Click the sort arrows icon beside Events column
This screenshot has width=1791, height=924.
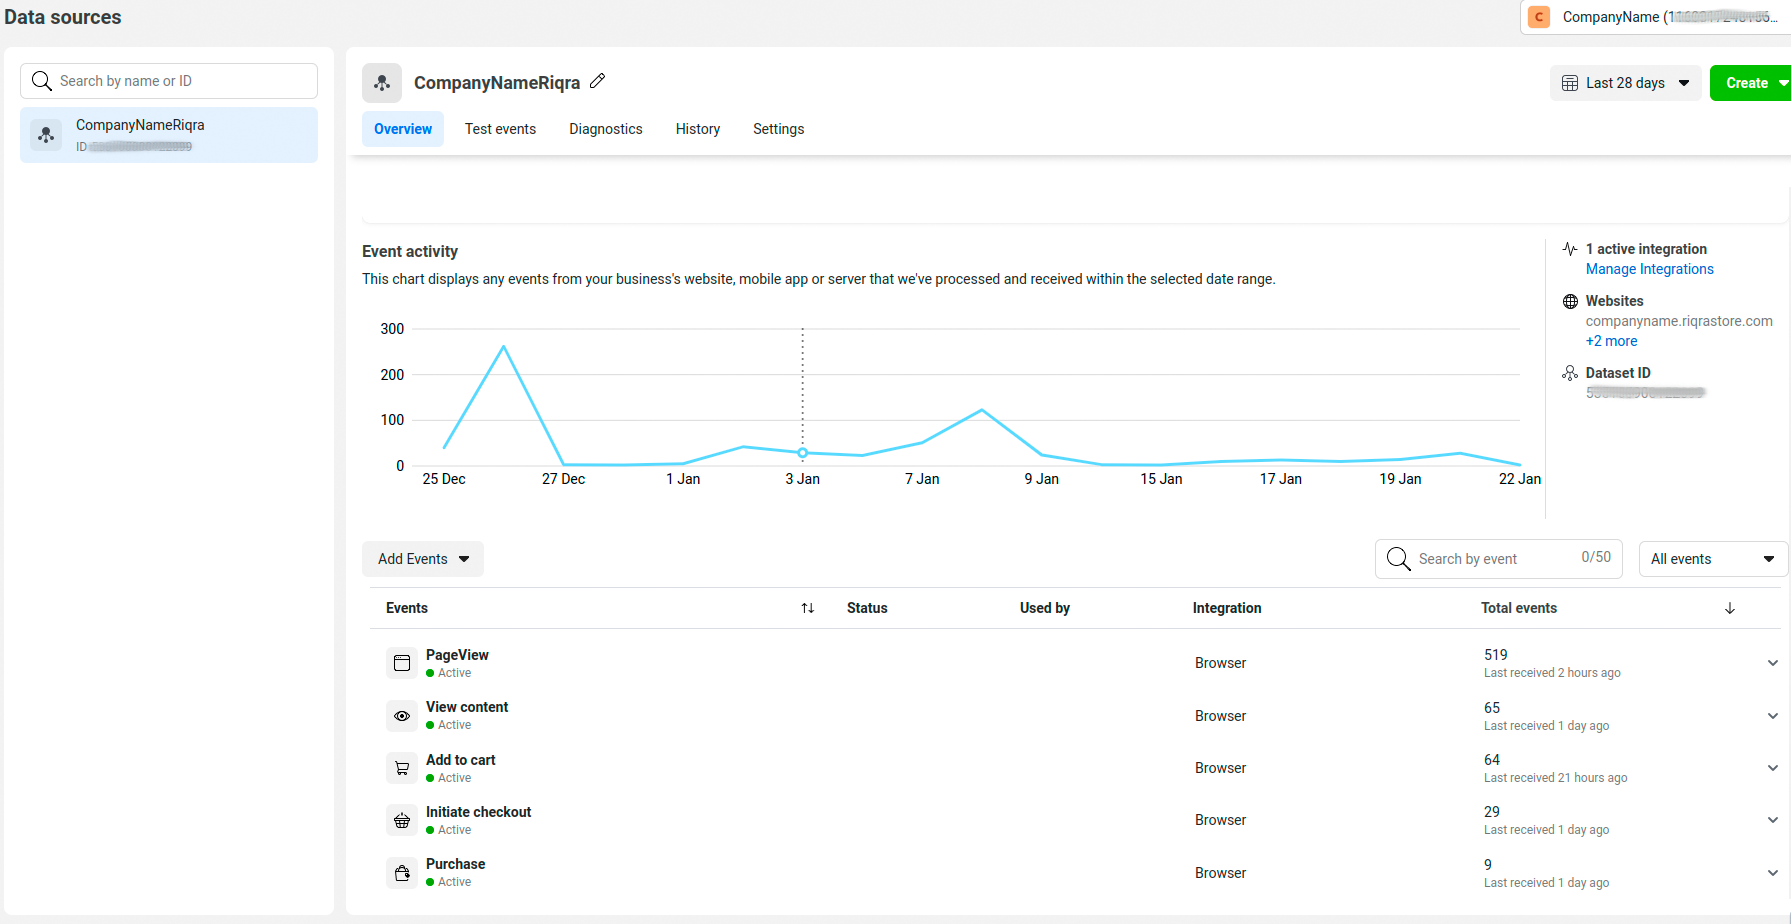point(808,608)
